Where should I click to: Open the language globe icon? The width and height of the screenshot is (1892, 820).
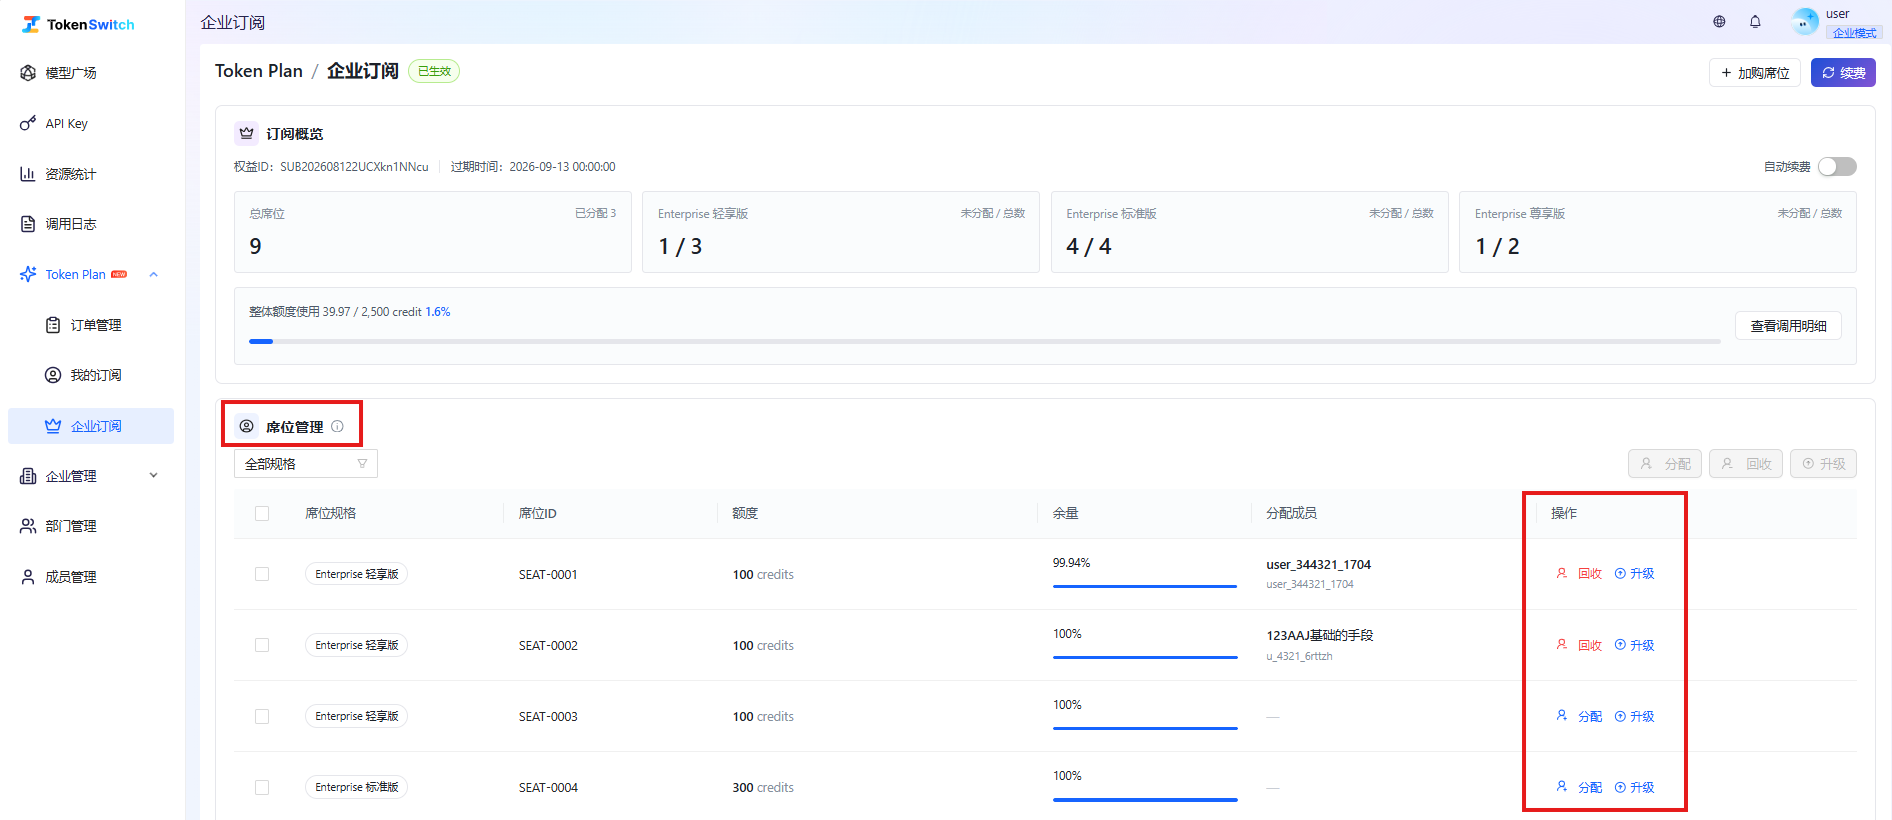[x=1719, y=21]
